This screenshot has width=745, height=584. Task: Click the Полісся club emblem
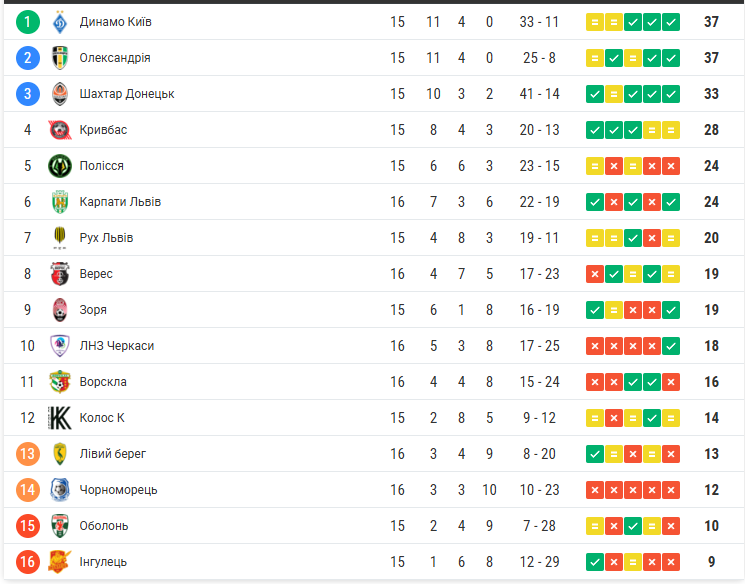[x=60, y=166]
